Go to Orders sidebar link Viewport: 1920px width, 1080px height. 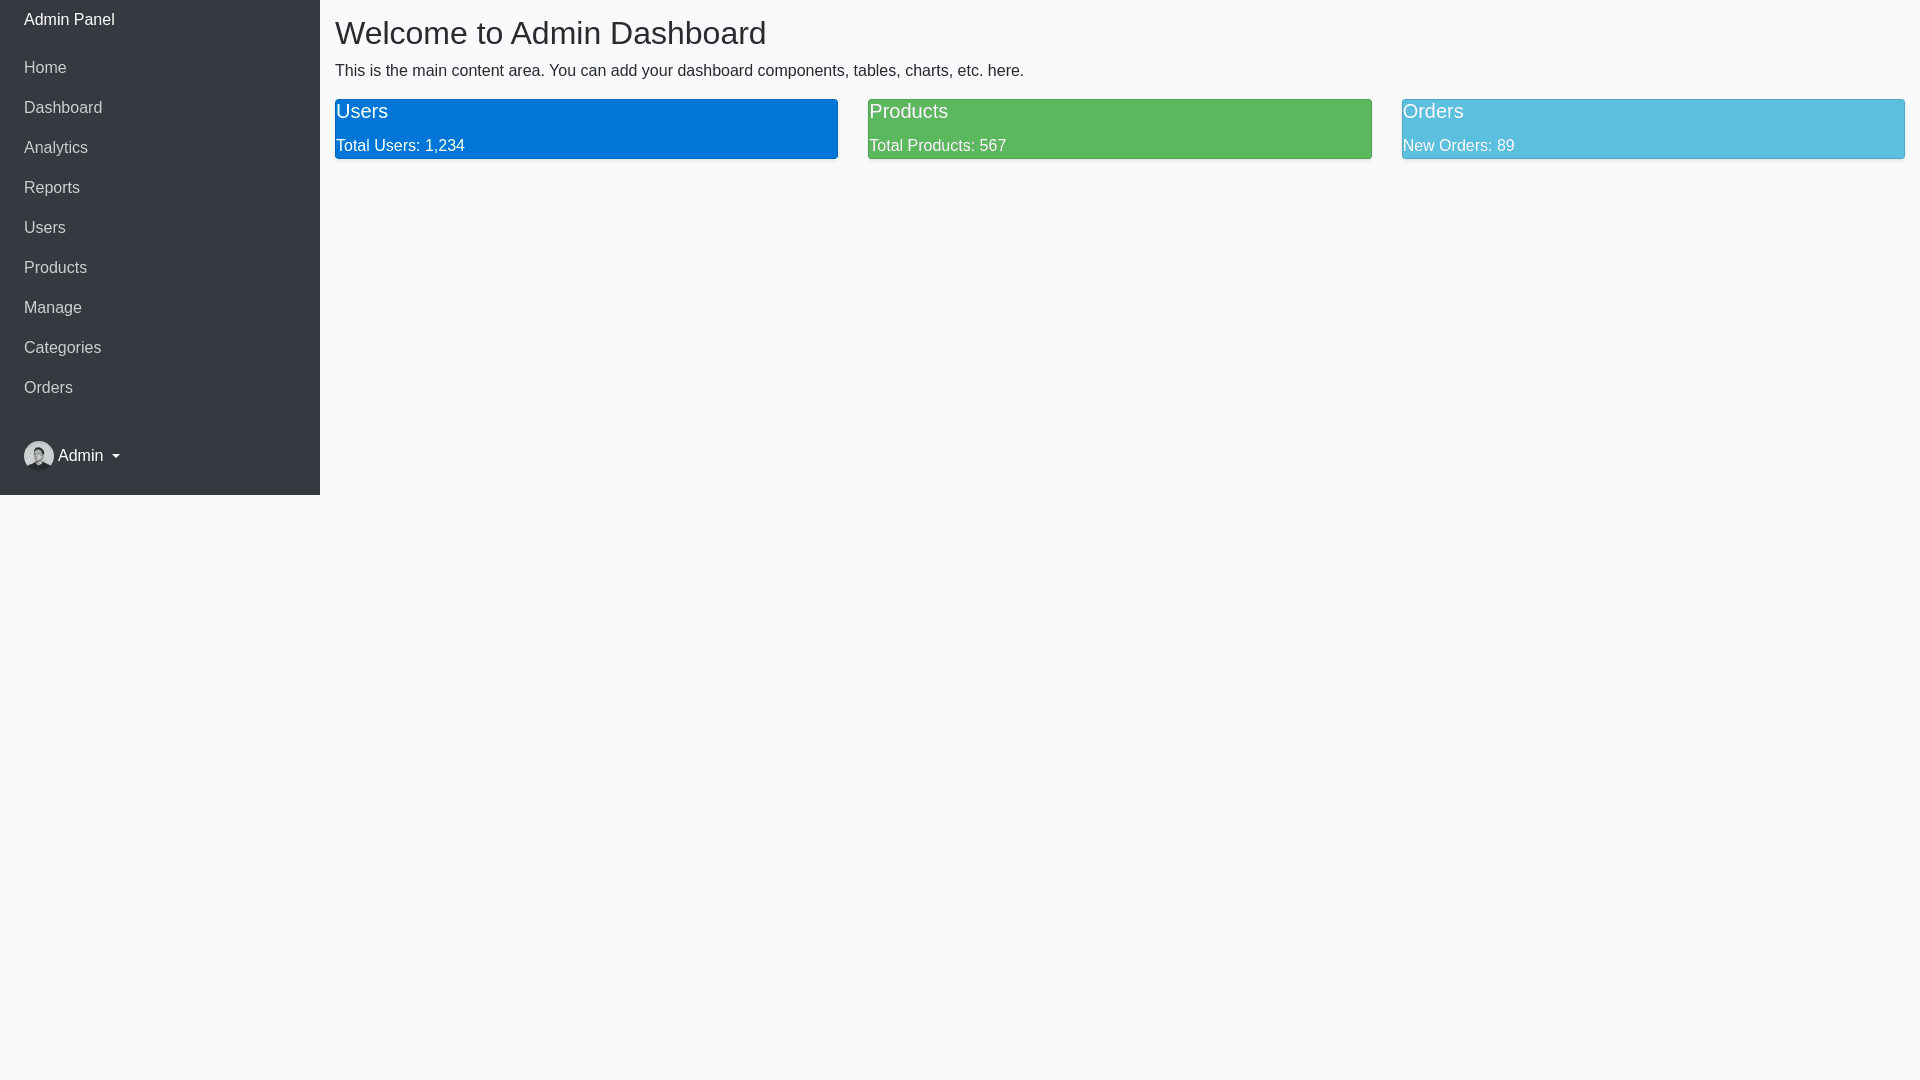coord(48,388)
